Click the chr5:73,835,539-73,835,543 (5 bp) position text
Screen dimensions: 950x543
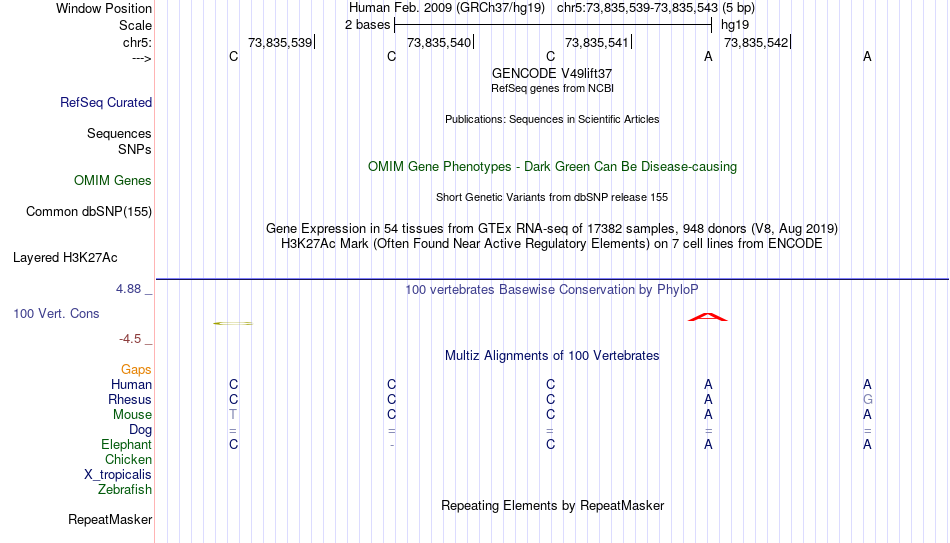[656, 8]
